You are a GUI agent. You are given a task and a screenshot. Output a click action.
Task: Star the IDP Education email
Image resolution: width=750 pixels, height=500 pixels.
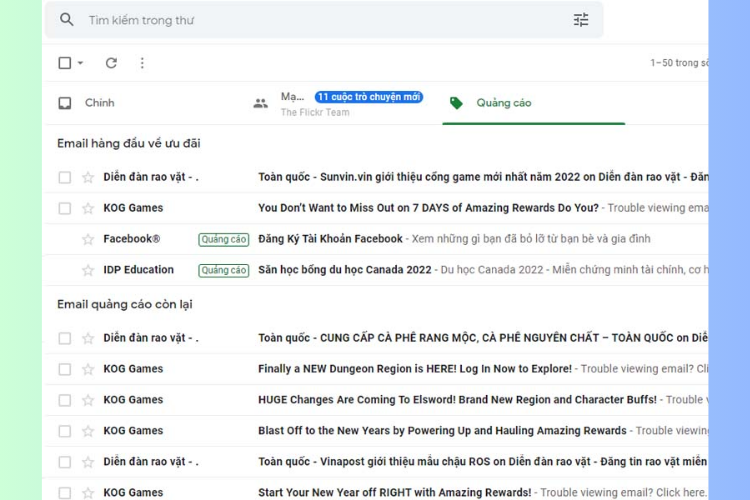click(x=87, y=270)
